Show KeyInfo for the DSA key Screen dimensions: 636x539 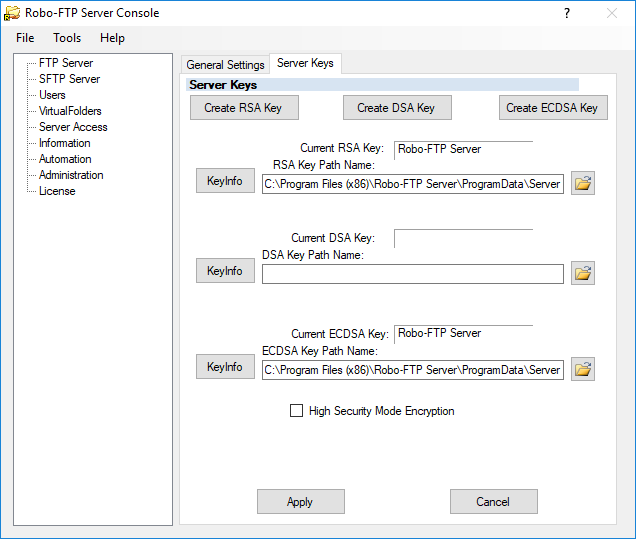[x=225, y=271]
